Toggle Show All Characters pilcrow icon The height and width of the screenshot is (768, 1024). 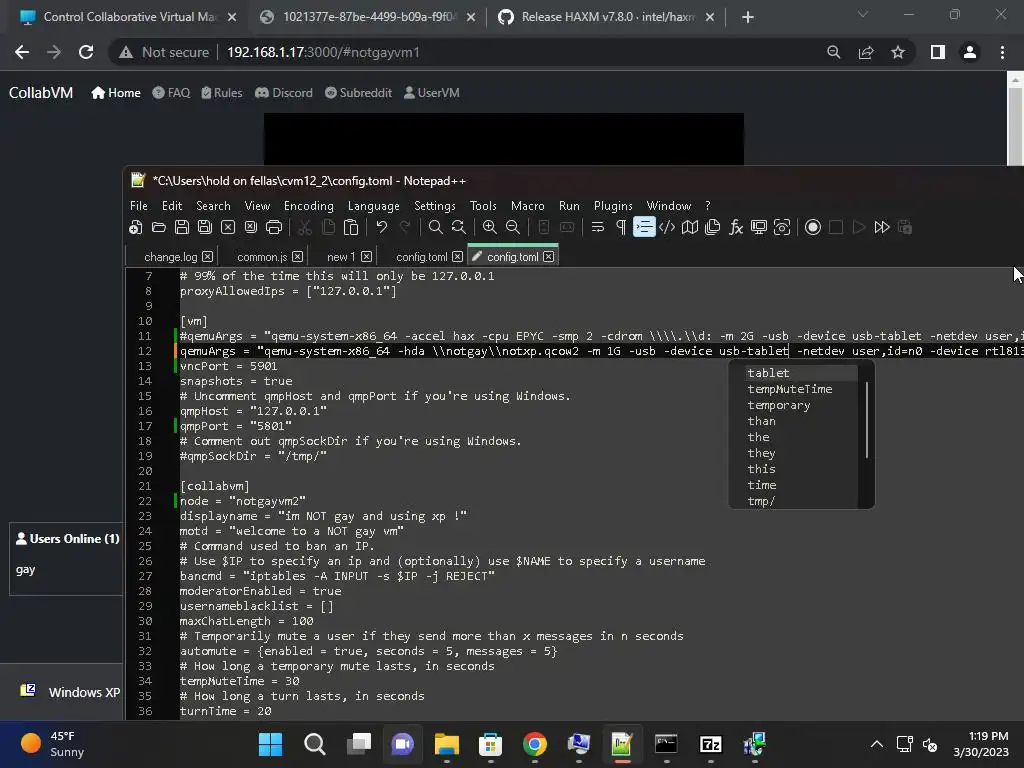point(620,227)
